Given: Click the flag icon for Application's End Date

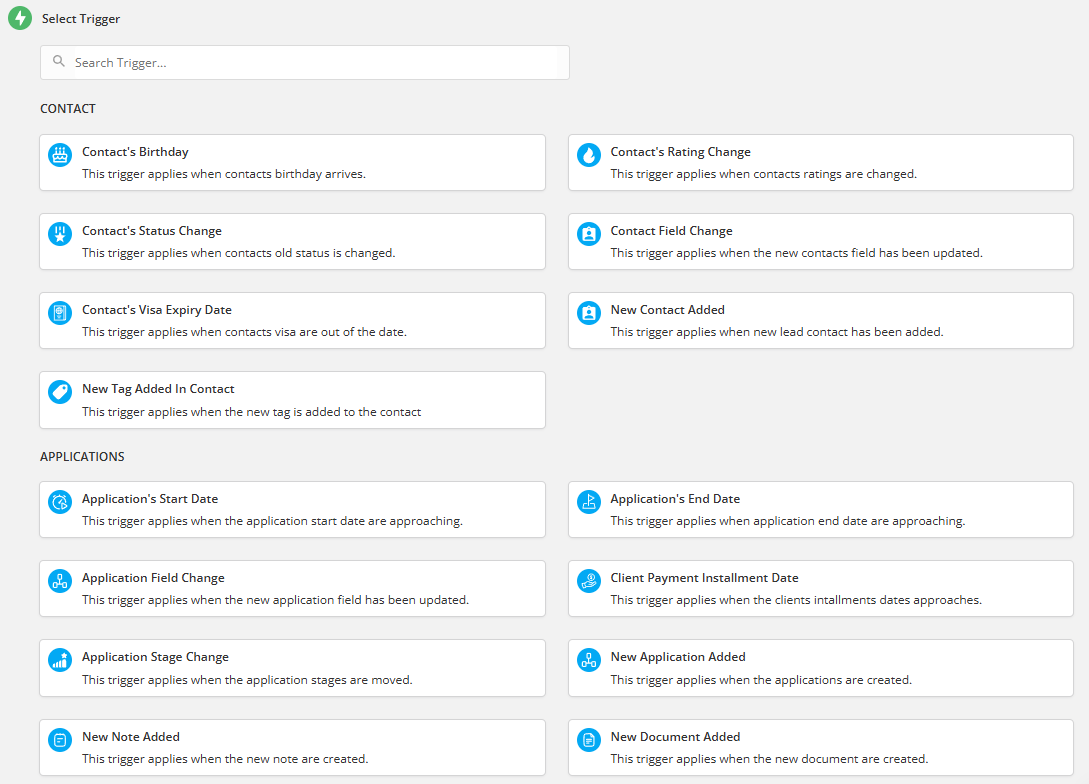Looking at the screenshot, I should pos(589,502).
